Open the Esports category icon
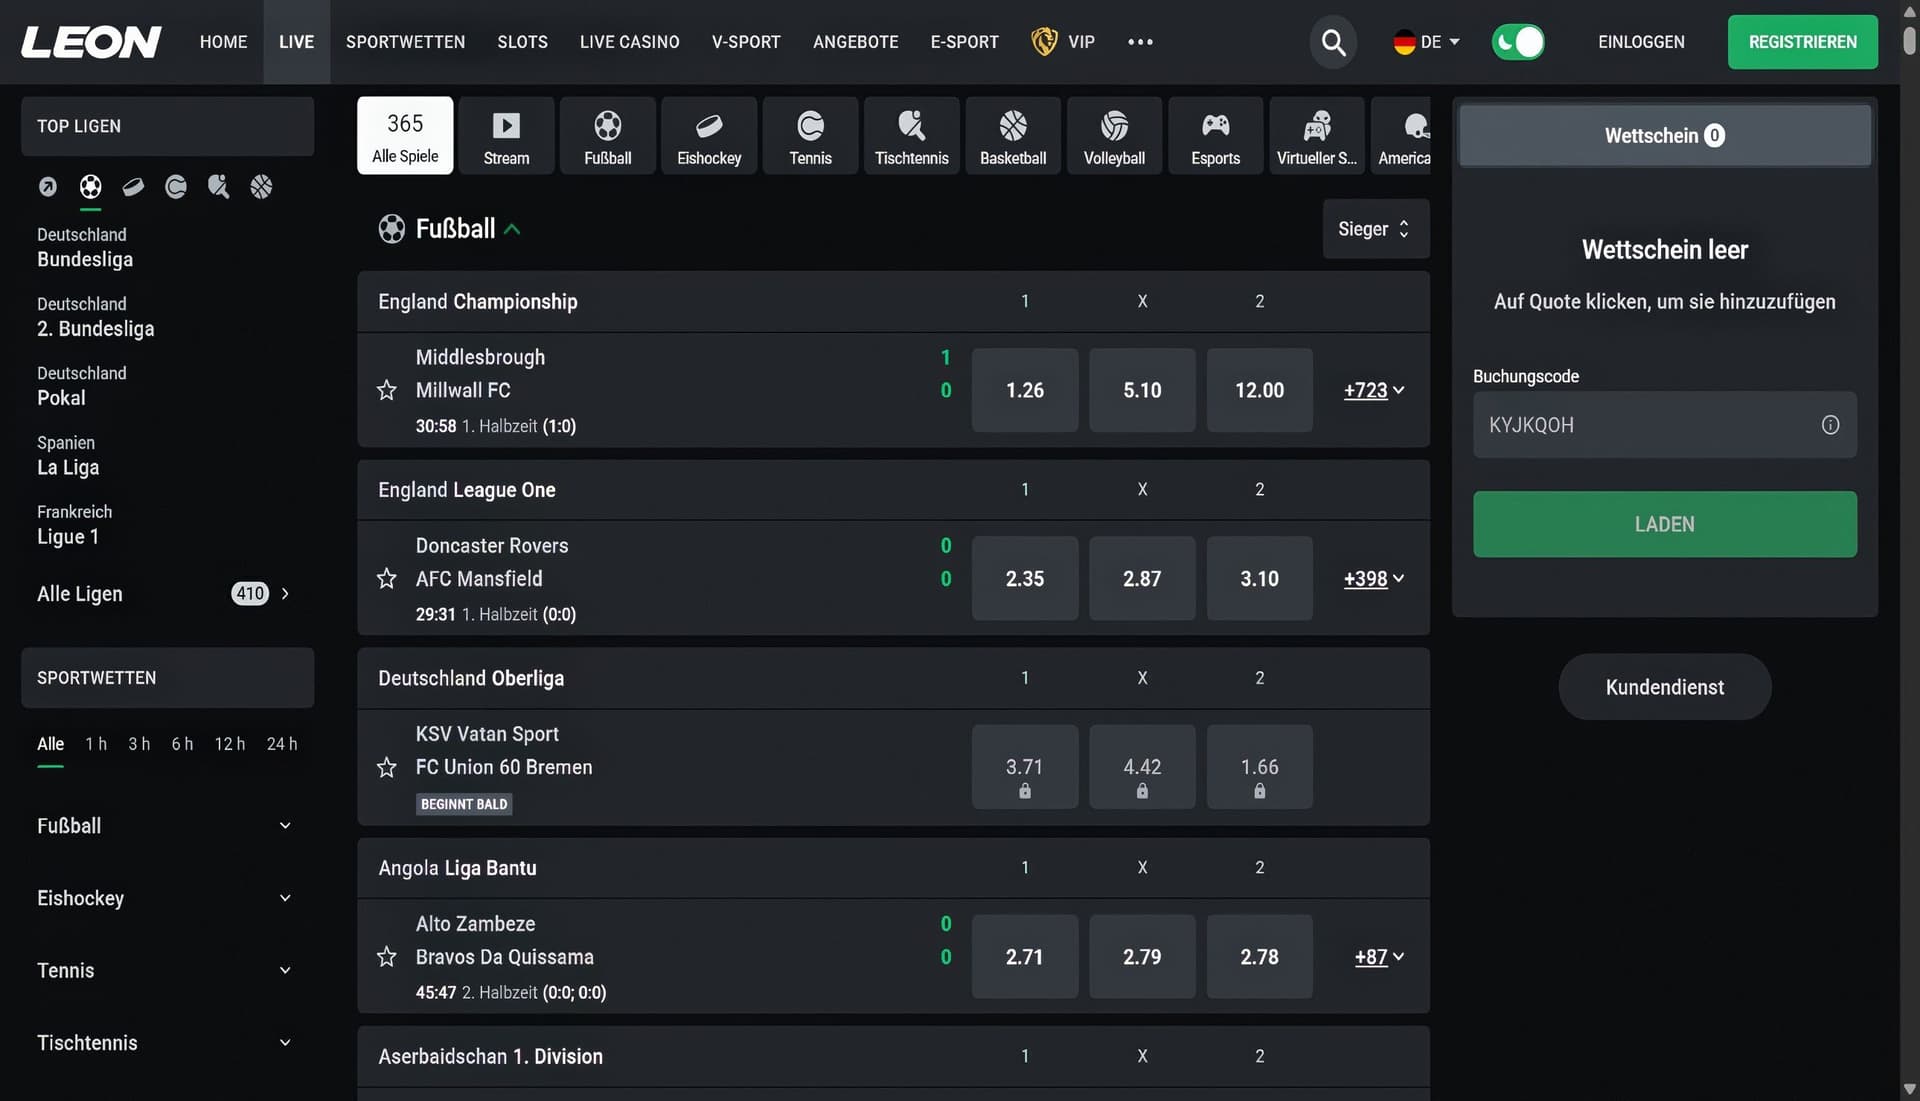1920x1101 pixels. [x=1215, y=135]
